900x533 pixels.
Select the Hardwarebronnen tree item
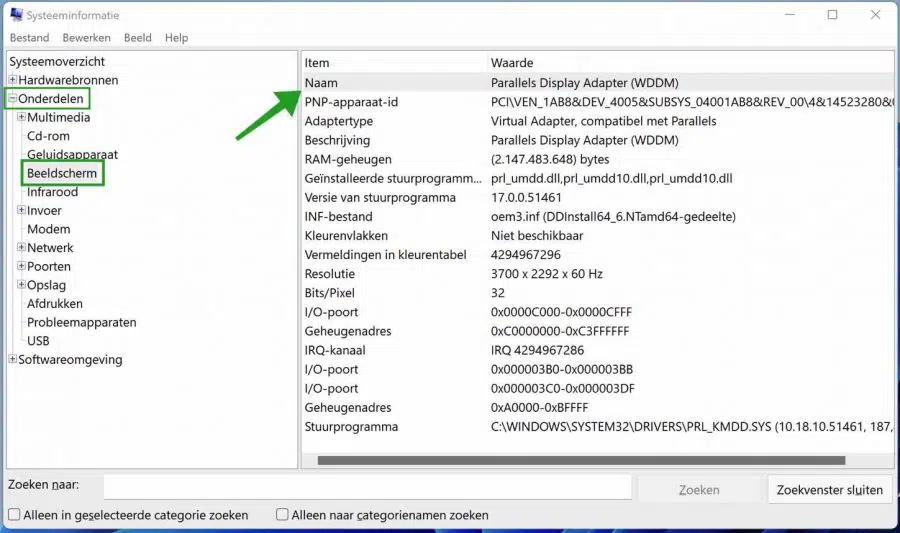(x=68, y=80)
